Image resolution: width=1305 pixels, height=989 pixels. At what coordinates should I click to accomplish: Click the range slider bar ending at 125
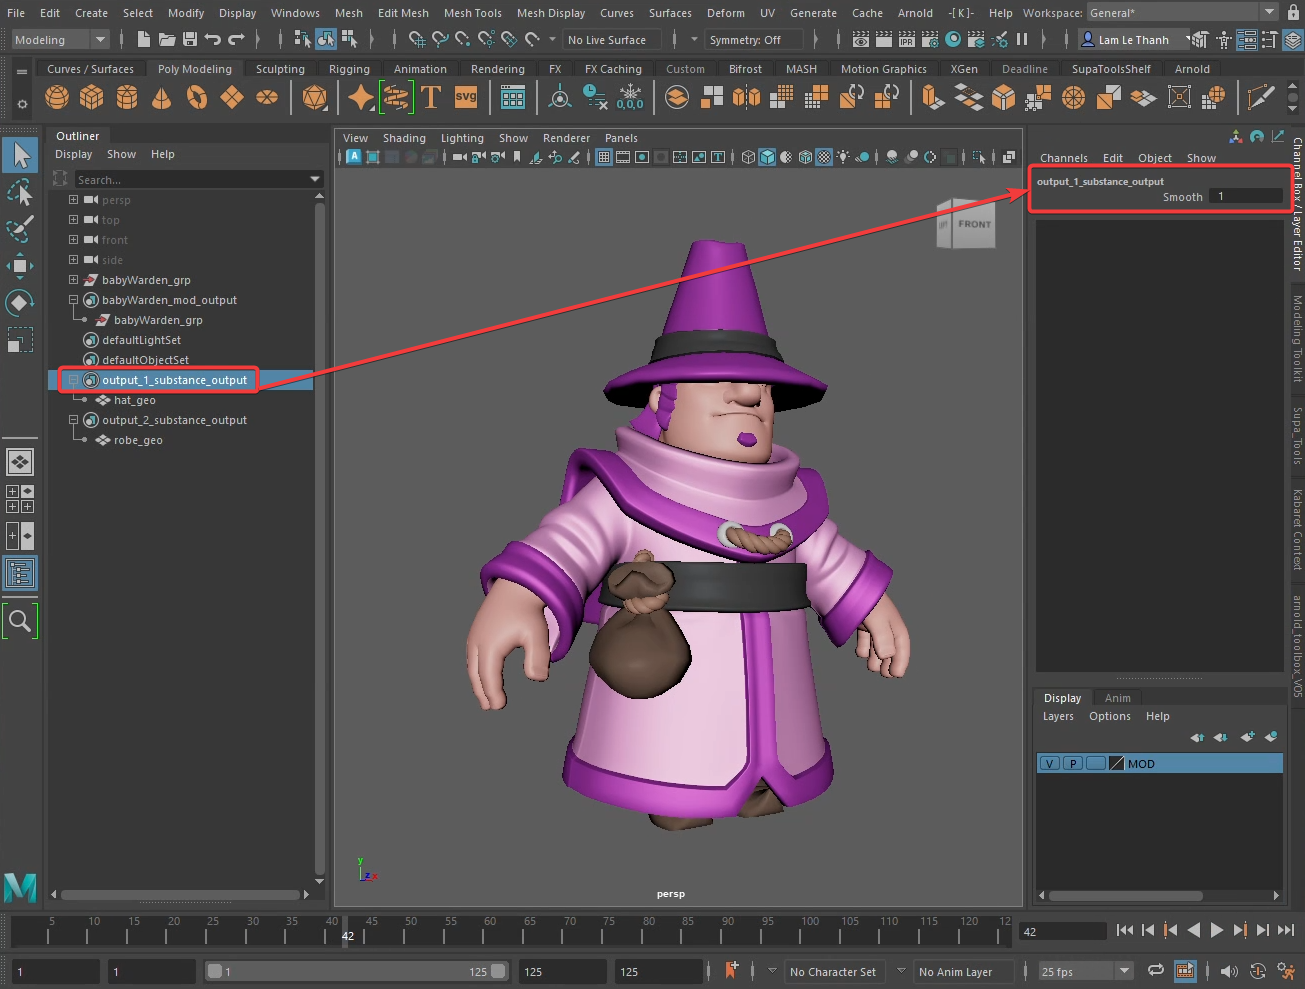pos(356,971)
